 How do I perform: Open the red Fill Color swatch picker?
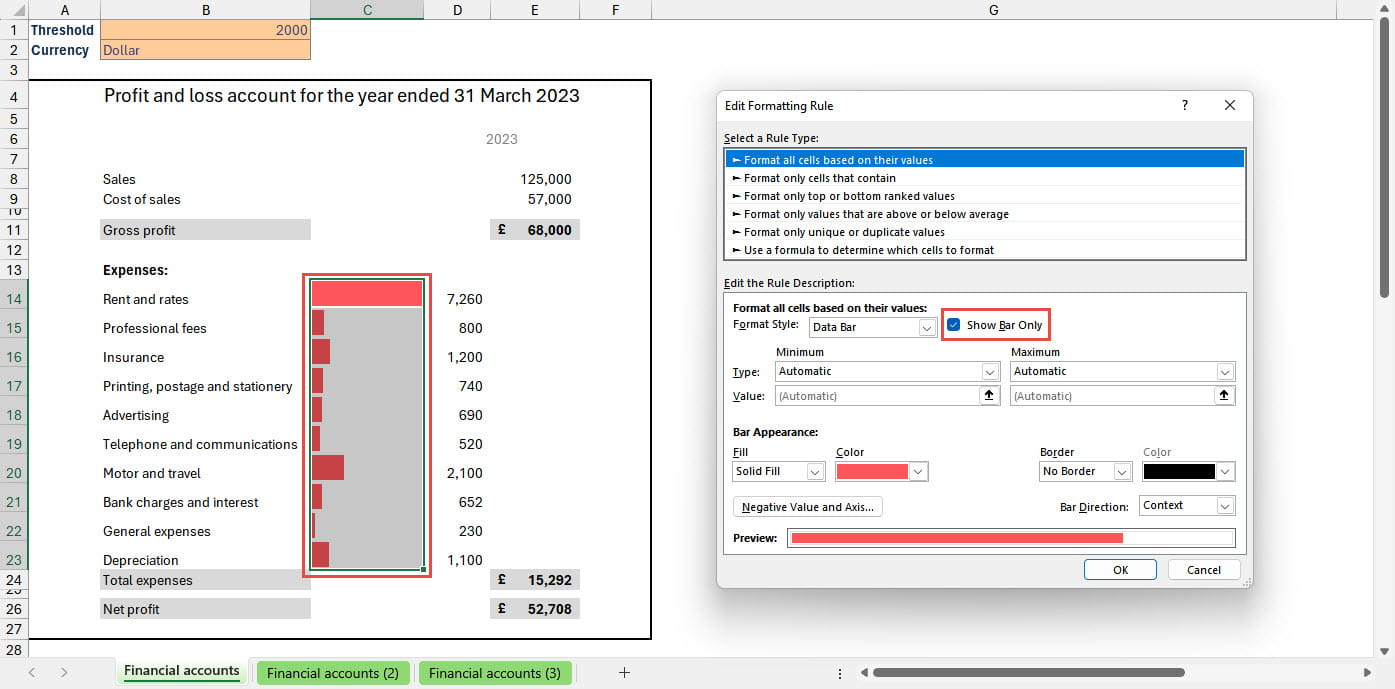881,471
